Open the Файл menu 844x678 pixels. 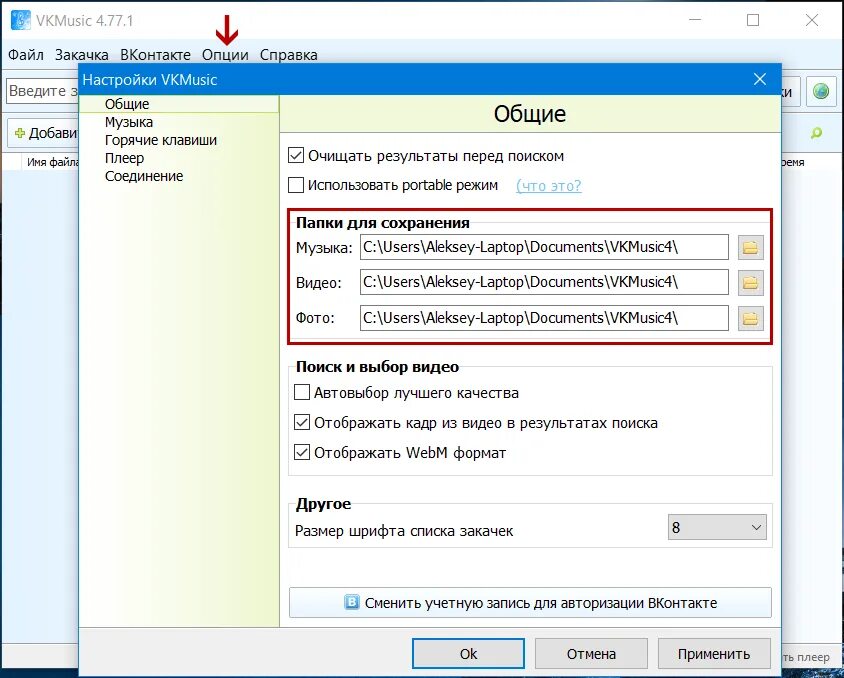click(26, 54)
